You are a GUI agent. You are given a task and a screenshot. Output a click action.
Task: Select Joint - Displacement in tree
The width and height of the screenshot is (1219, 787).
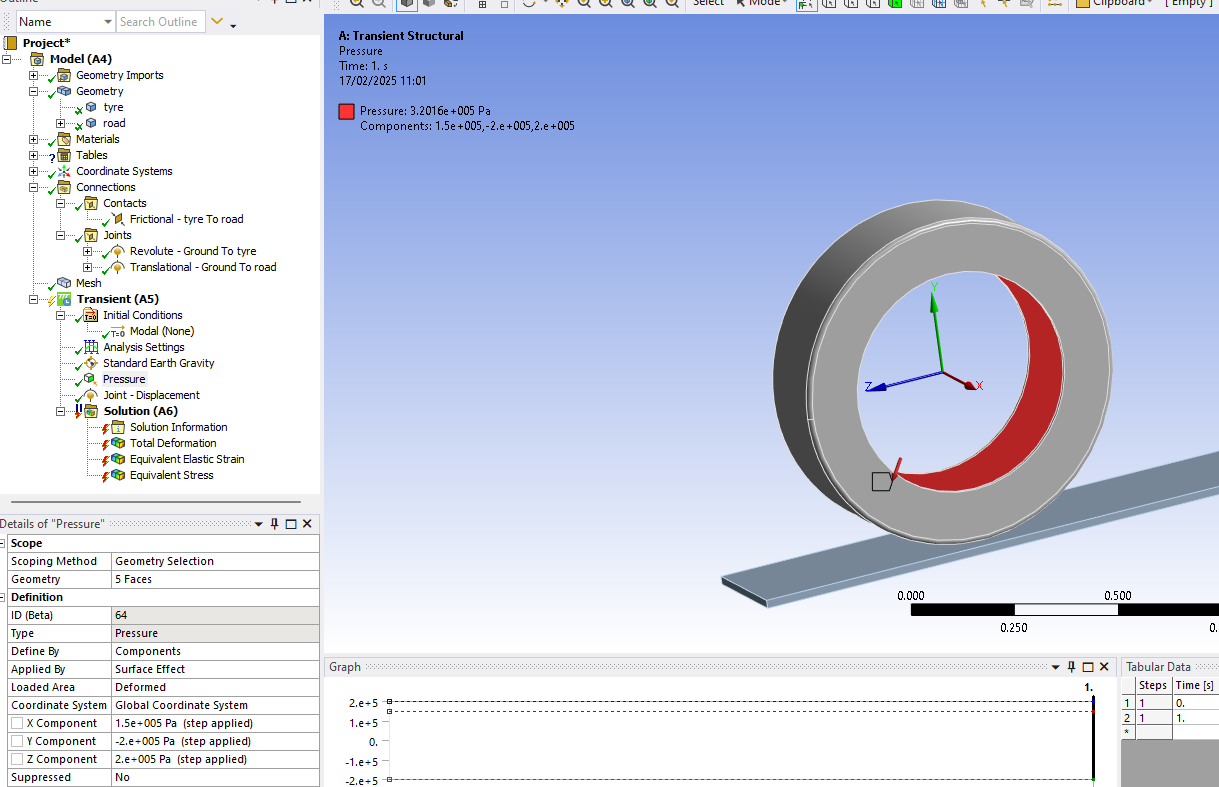point(151,395)
